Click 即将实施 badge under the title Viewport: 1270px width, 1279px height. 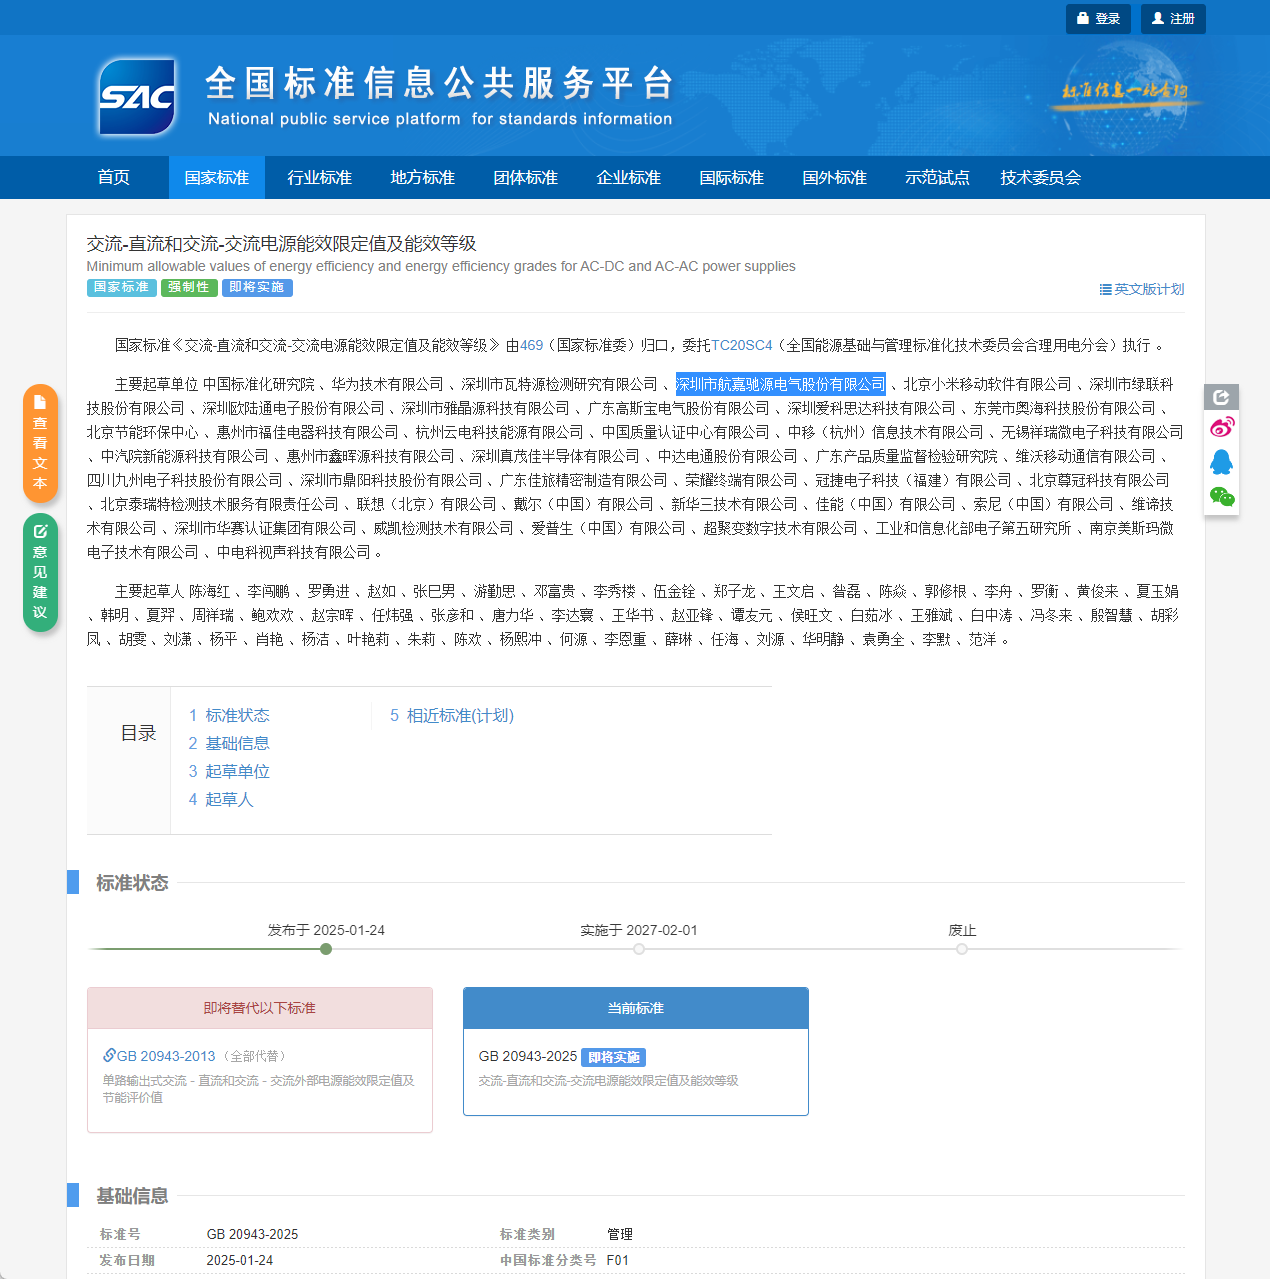point(257,288)
